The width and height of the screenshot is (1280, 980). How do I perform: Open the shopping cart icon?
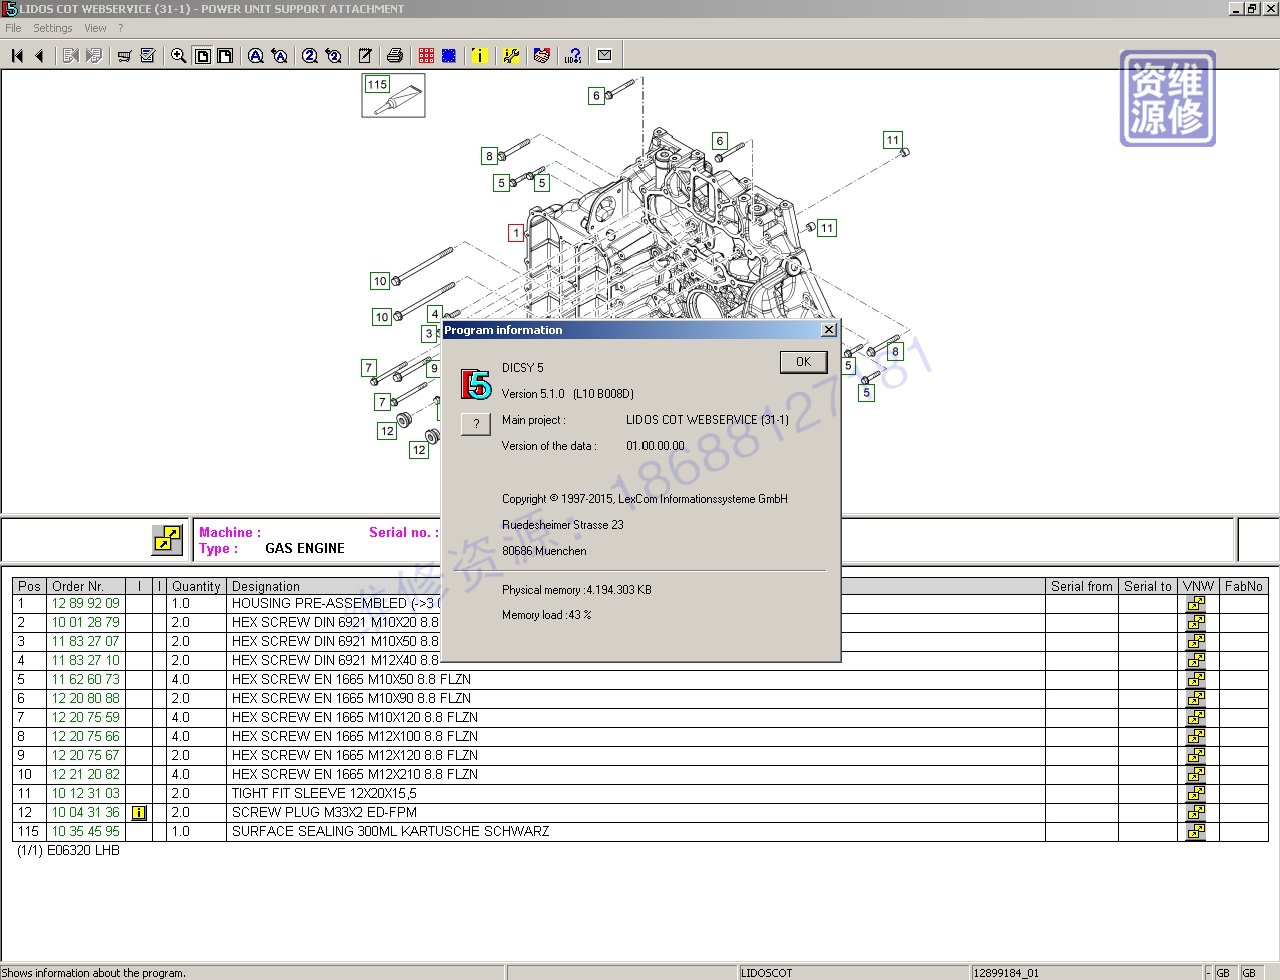pyautogui.click(x=125, y=56)
